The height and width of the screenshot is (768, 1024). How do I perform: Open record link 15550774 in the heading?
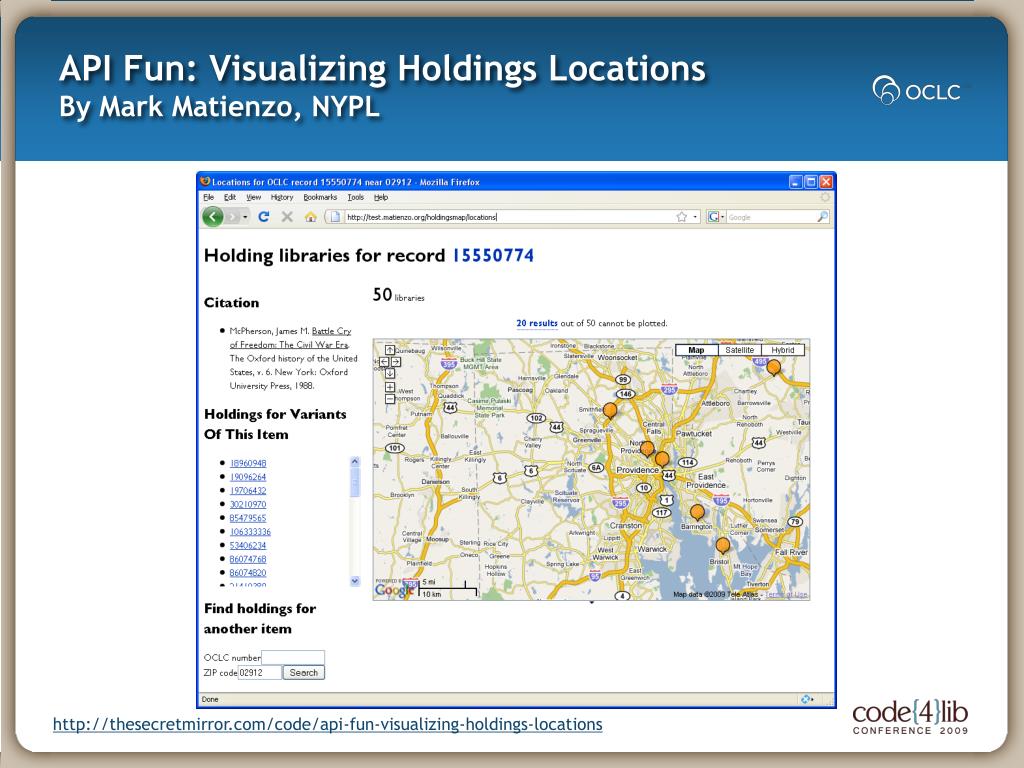tap(493, 255)
